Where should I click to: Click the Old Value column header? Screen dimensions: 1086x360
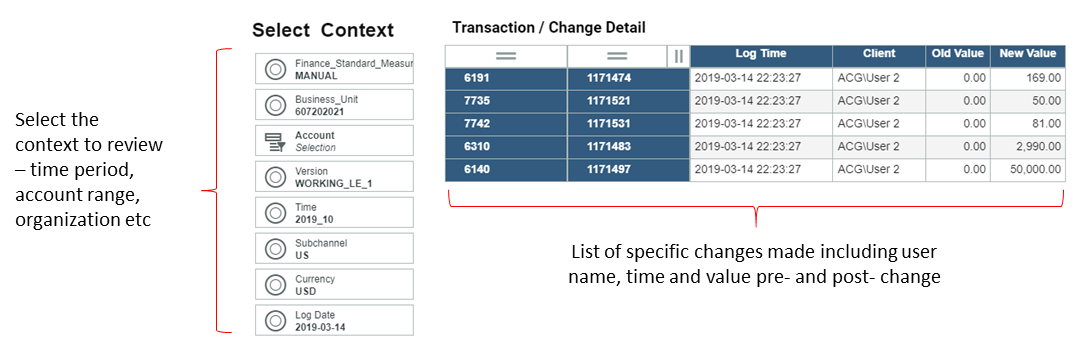[958, 55]
